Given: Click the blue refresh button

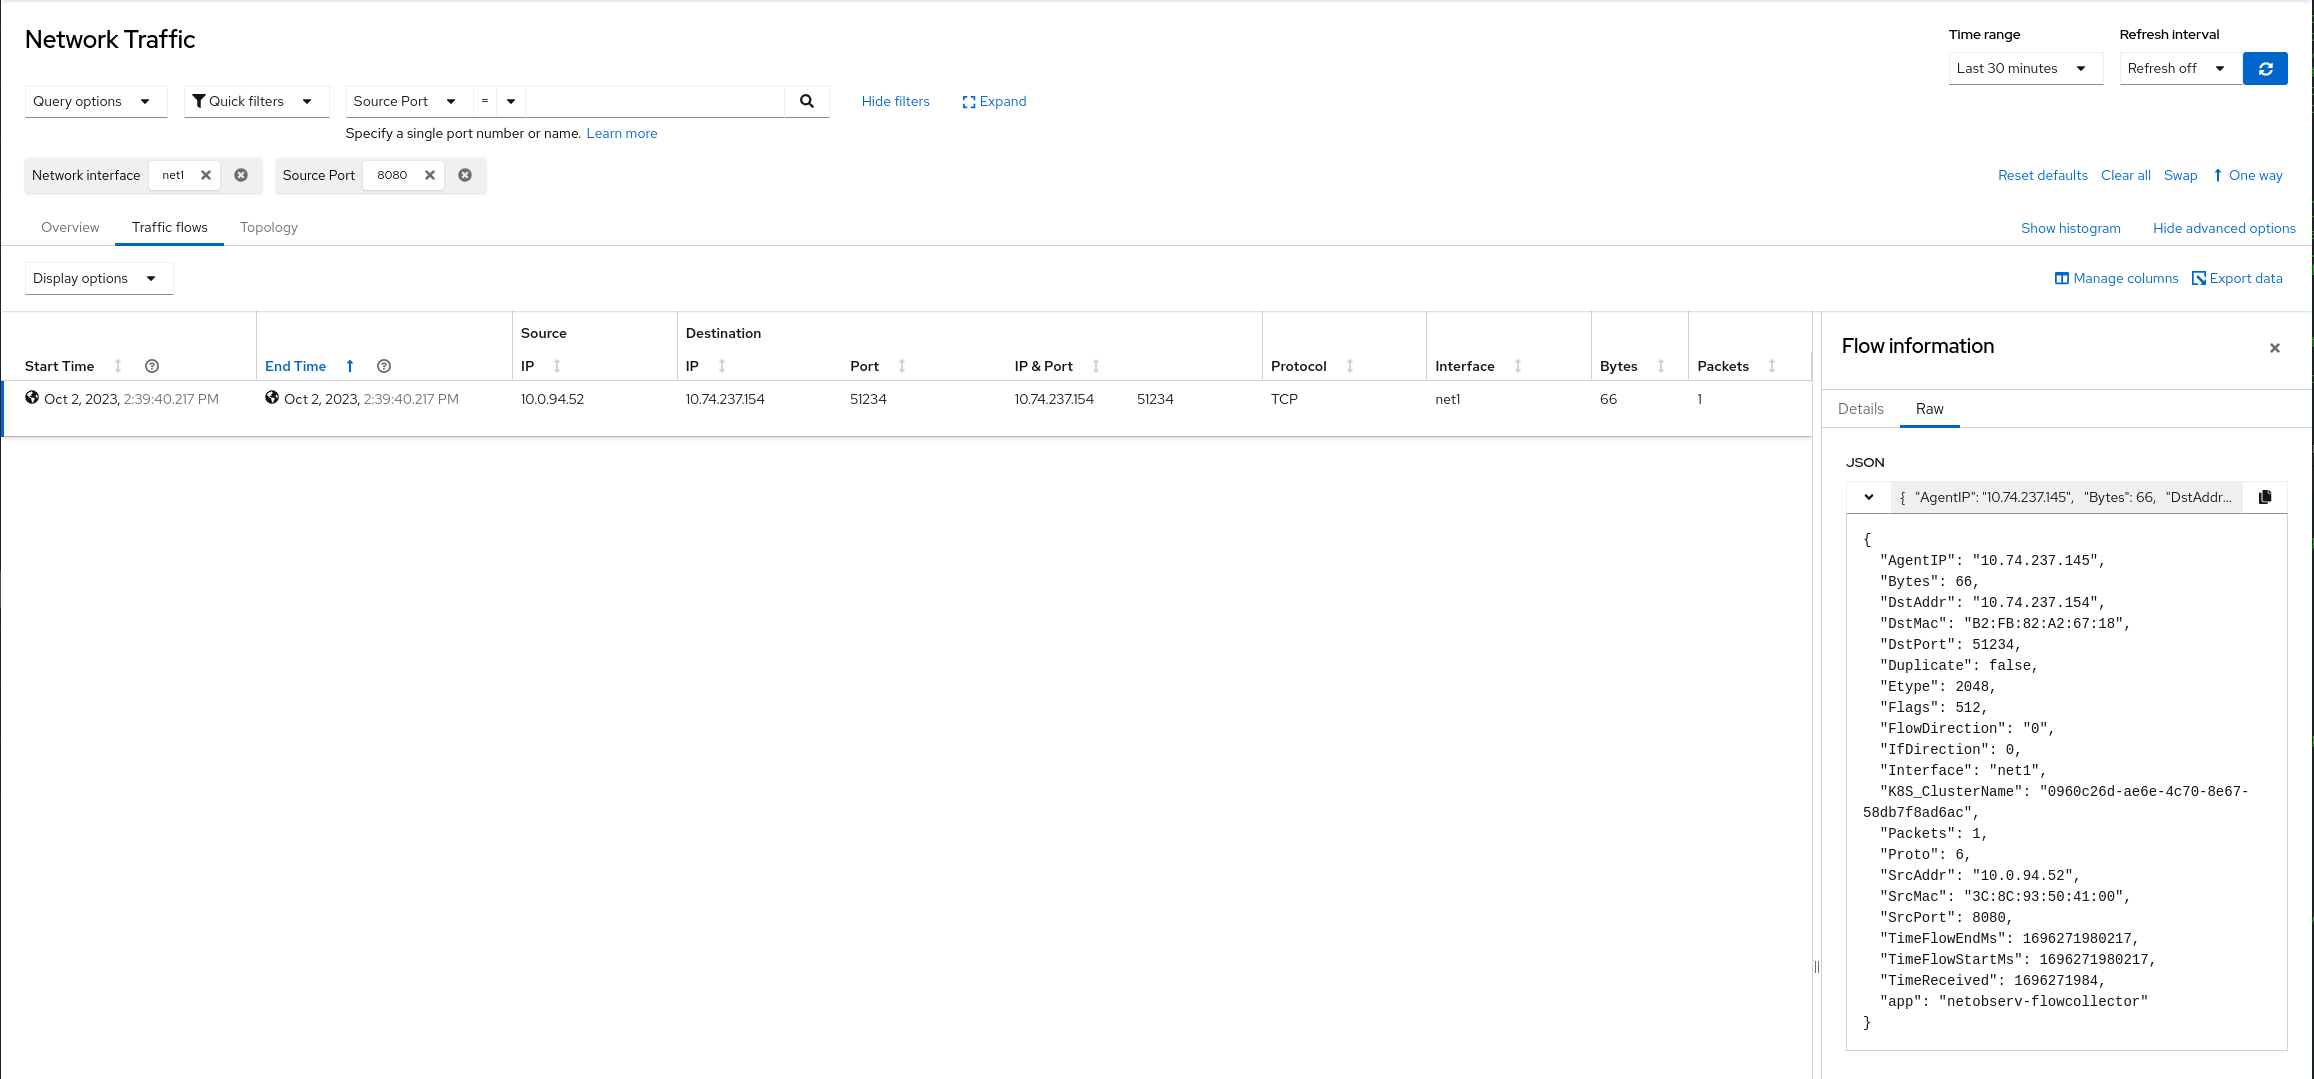Looking at the screenshot, I should click(2265, 69).
